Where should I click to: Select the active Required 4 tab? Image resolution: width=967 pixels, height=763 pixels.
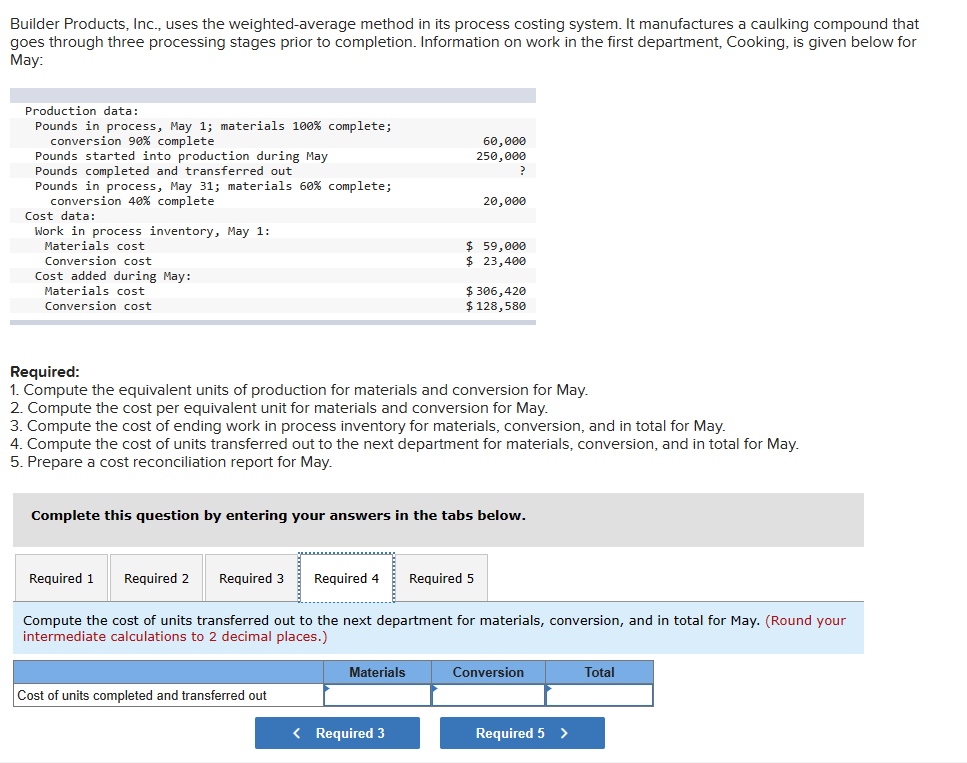pyautogui.click(x=346, y=578)
